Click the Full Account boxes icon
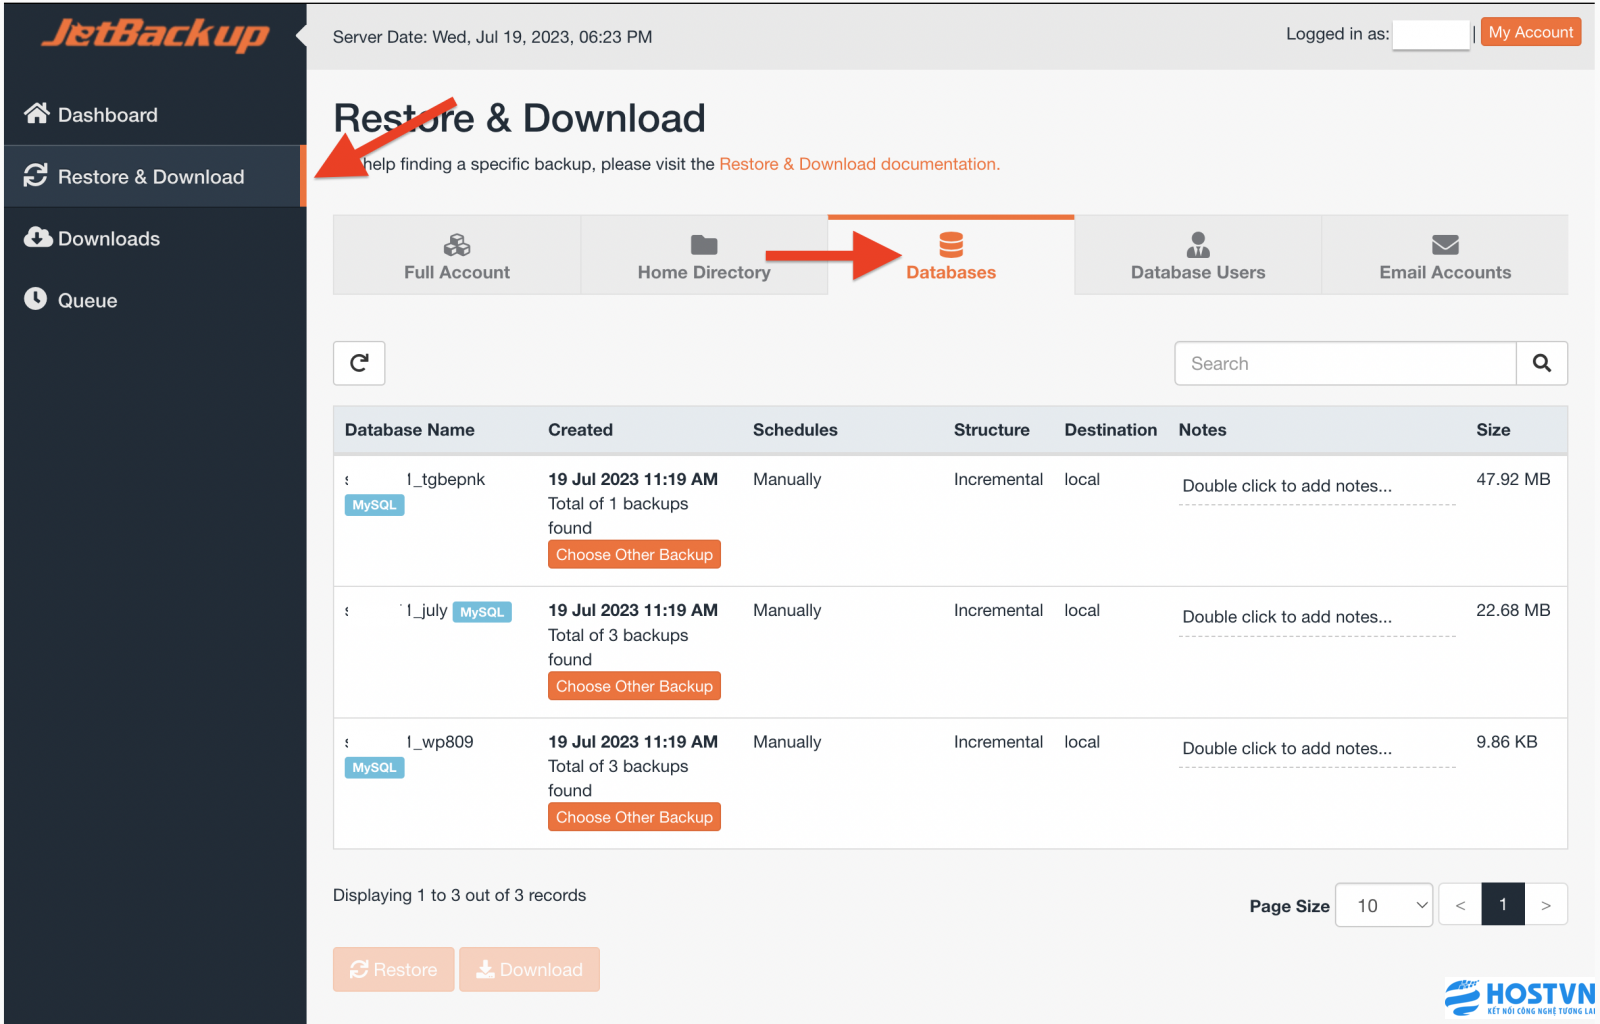 [457, 245]
